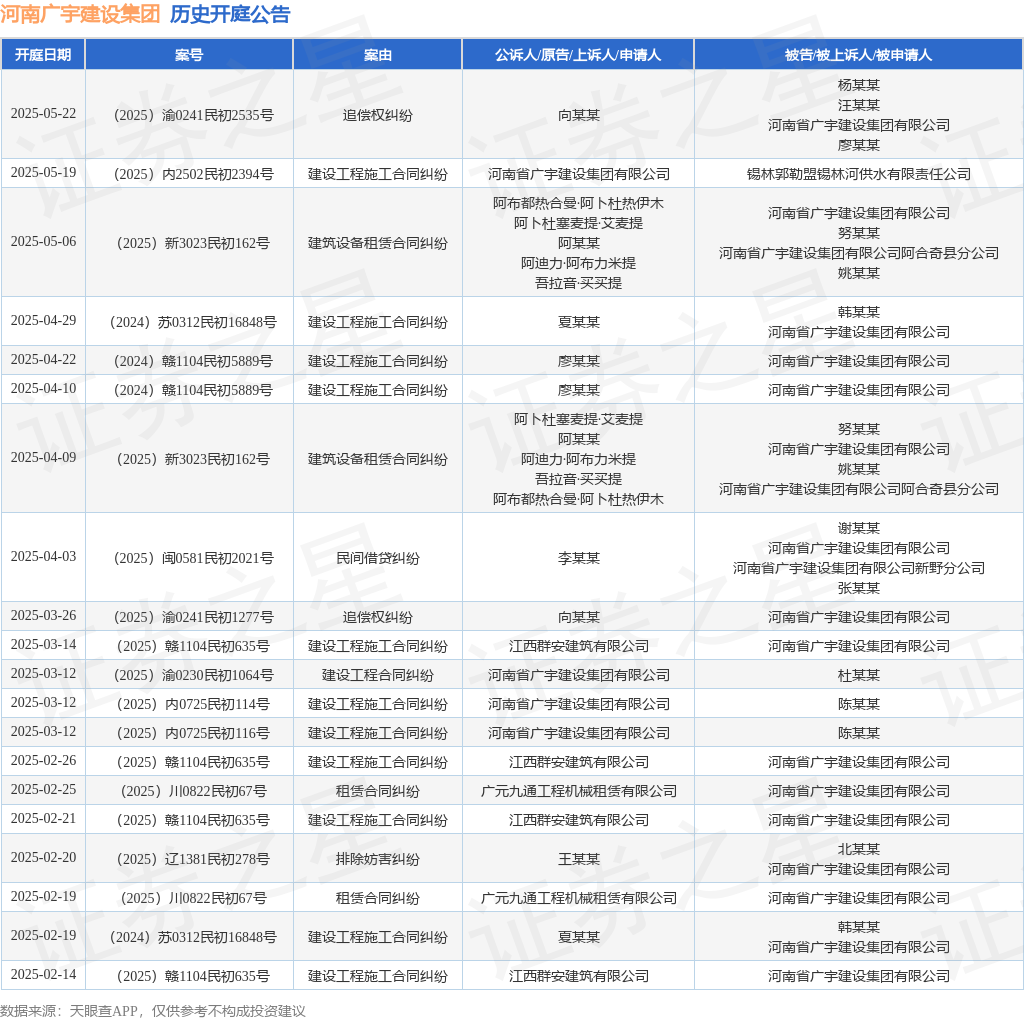
Task: Click the 建设工程合同纠纷 case cause
Action: 377,675
